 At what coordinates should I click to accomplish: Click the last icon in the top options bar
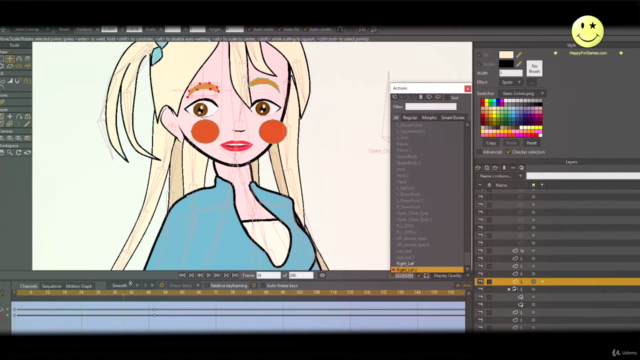(373, 29)
